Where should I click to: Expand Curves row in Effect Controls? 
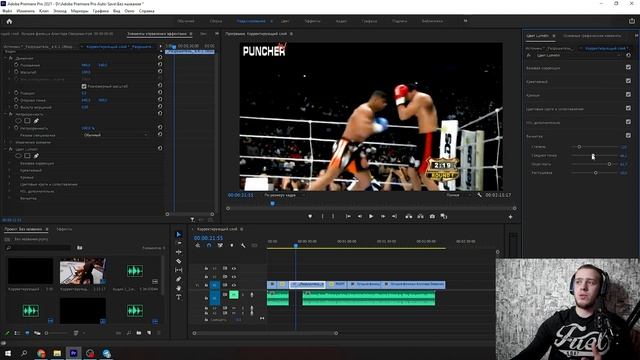click(x=10, y=178)
